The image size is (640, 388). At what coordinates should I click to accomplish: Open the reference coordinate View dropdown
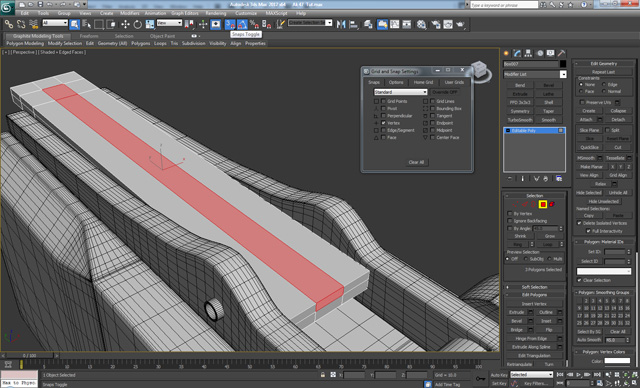[x=169, y=23]
